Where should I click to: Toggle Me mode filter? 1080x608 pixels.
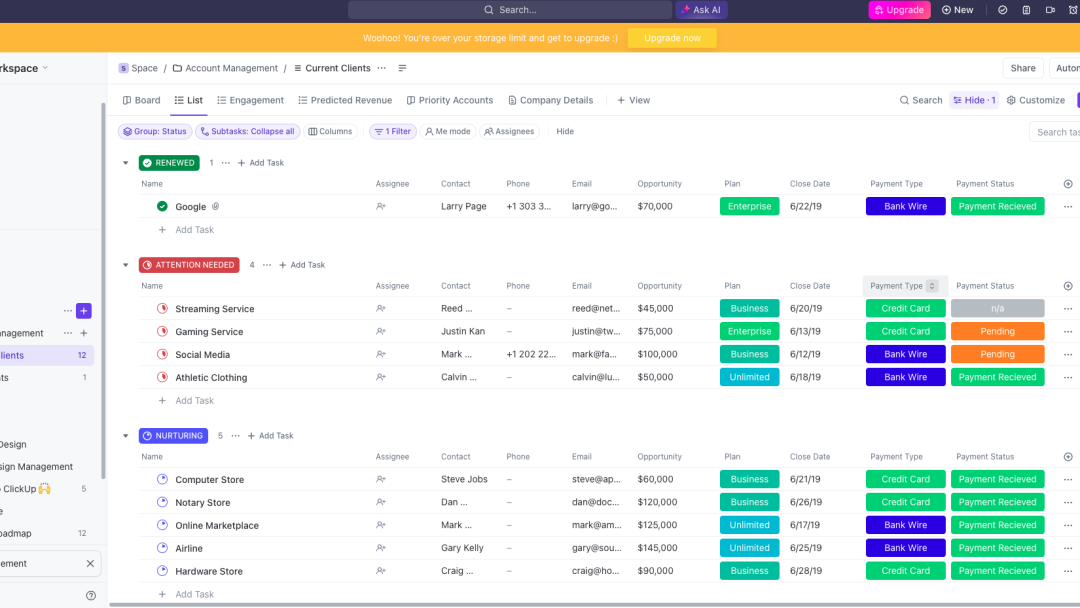pyautogui.click(x=447, y=131)
